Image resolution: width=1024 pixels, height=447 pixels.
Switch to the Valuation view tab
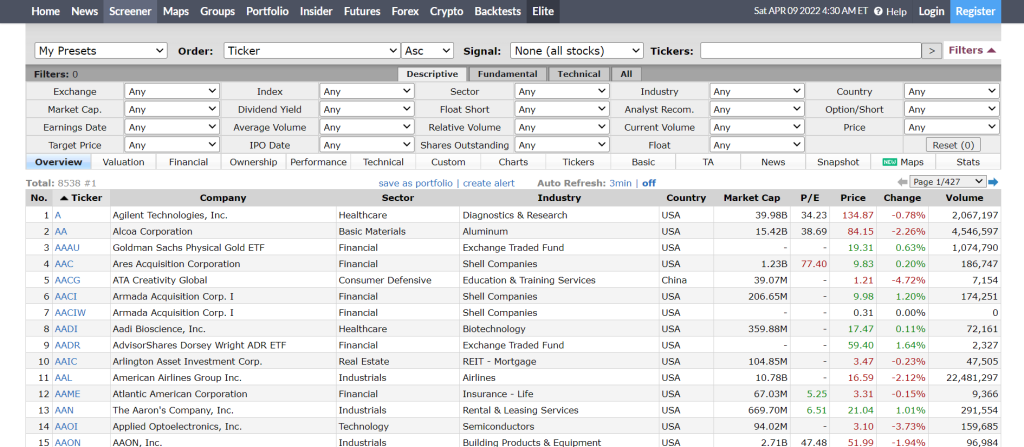(x=123, y=162)
